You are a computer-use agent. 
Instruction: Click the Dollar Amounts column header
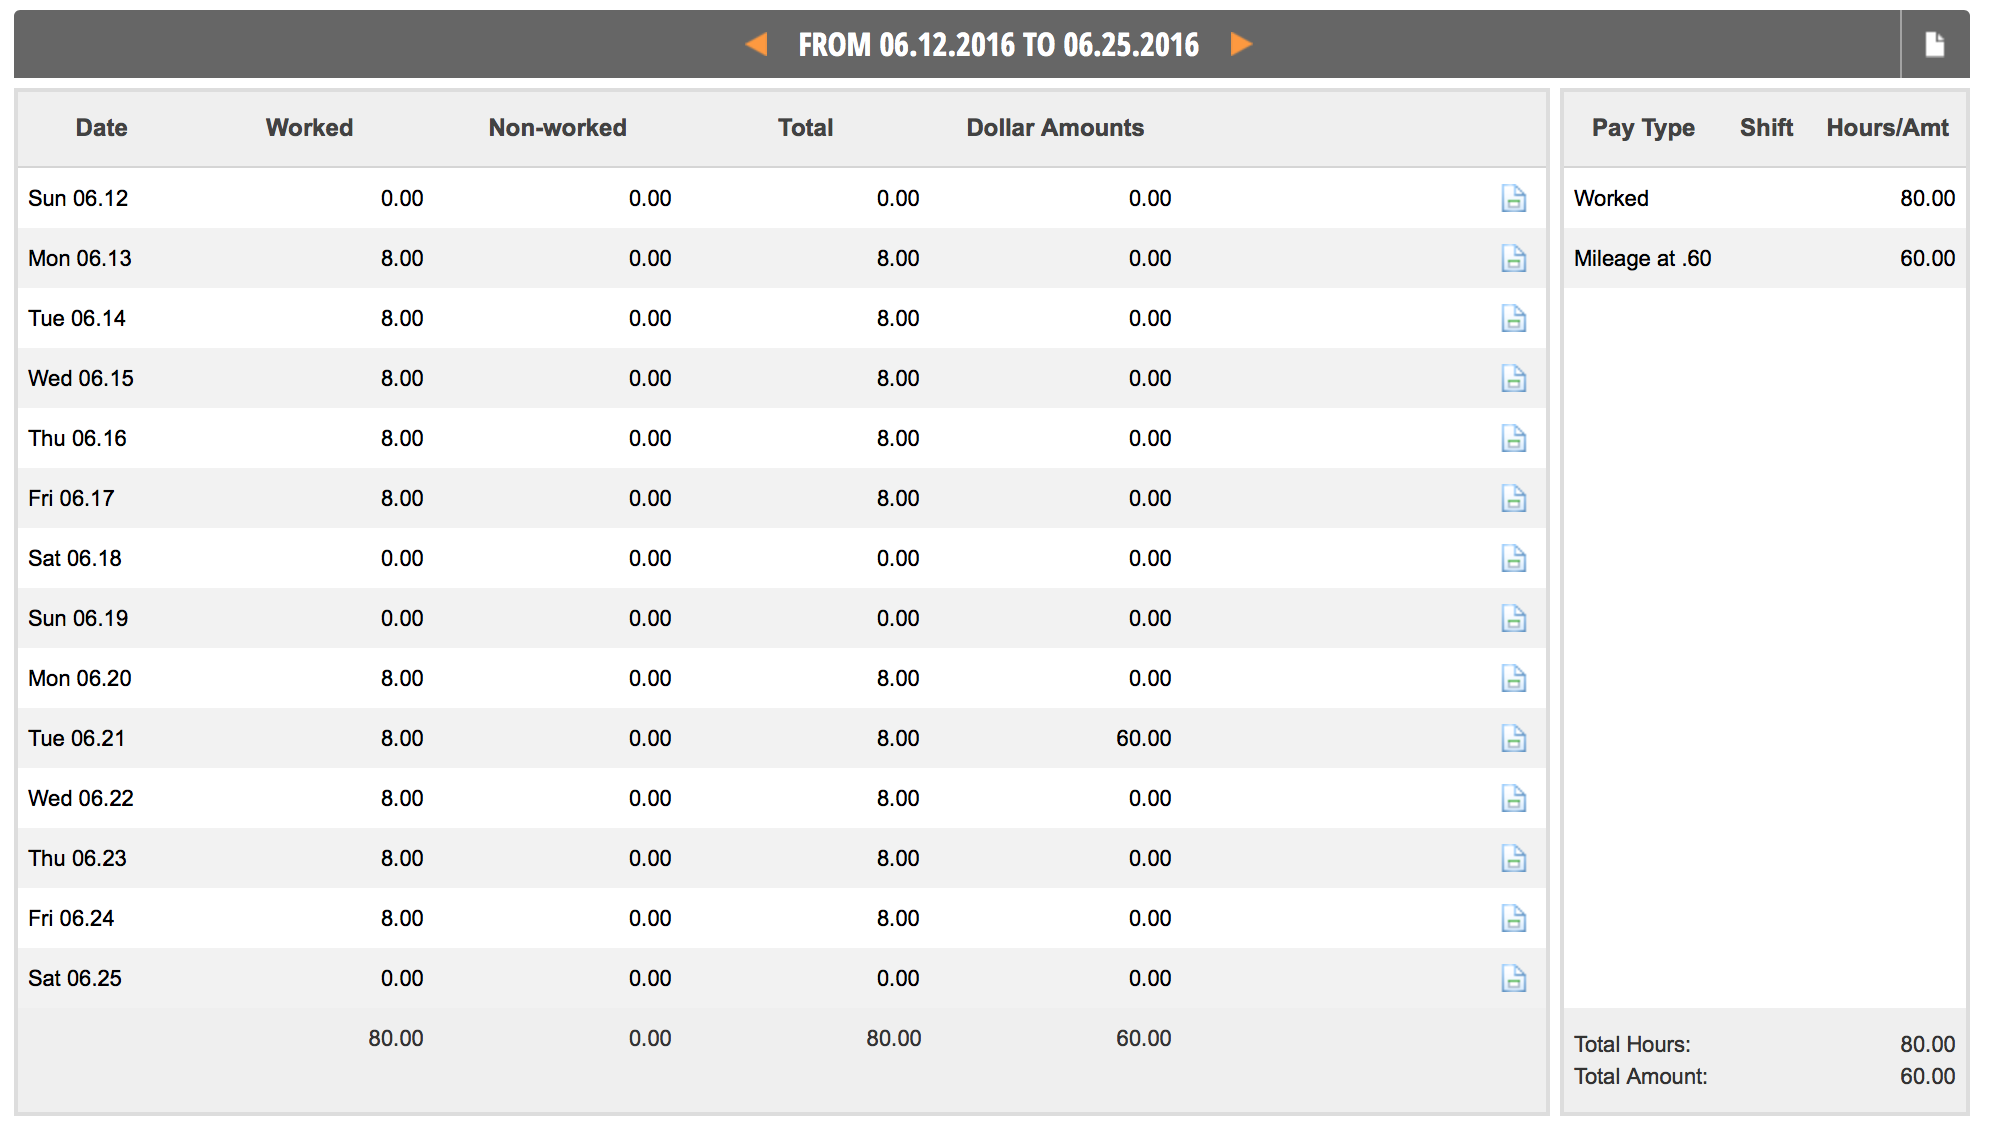1055,128
